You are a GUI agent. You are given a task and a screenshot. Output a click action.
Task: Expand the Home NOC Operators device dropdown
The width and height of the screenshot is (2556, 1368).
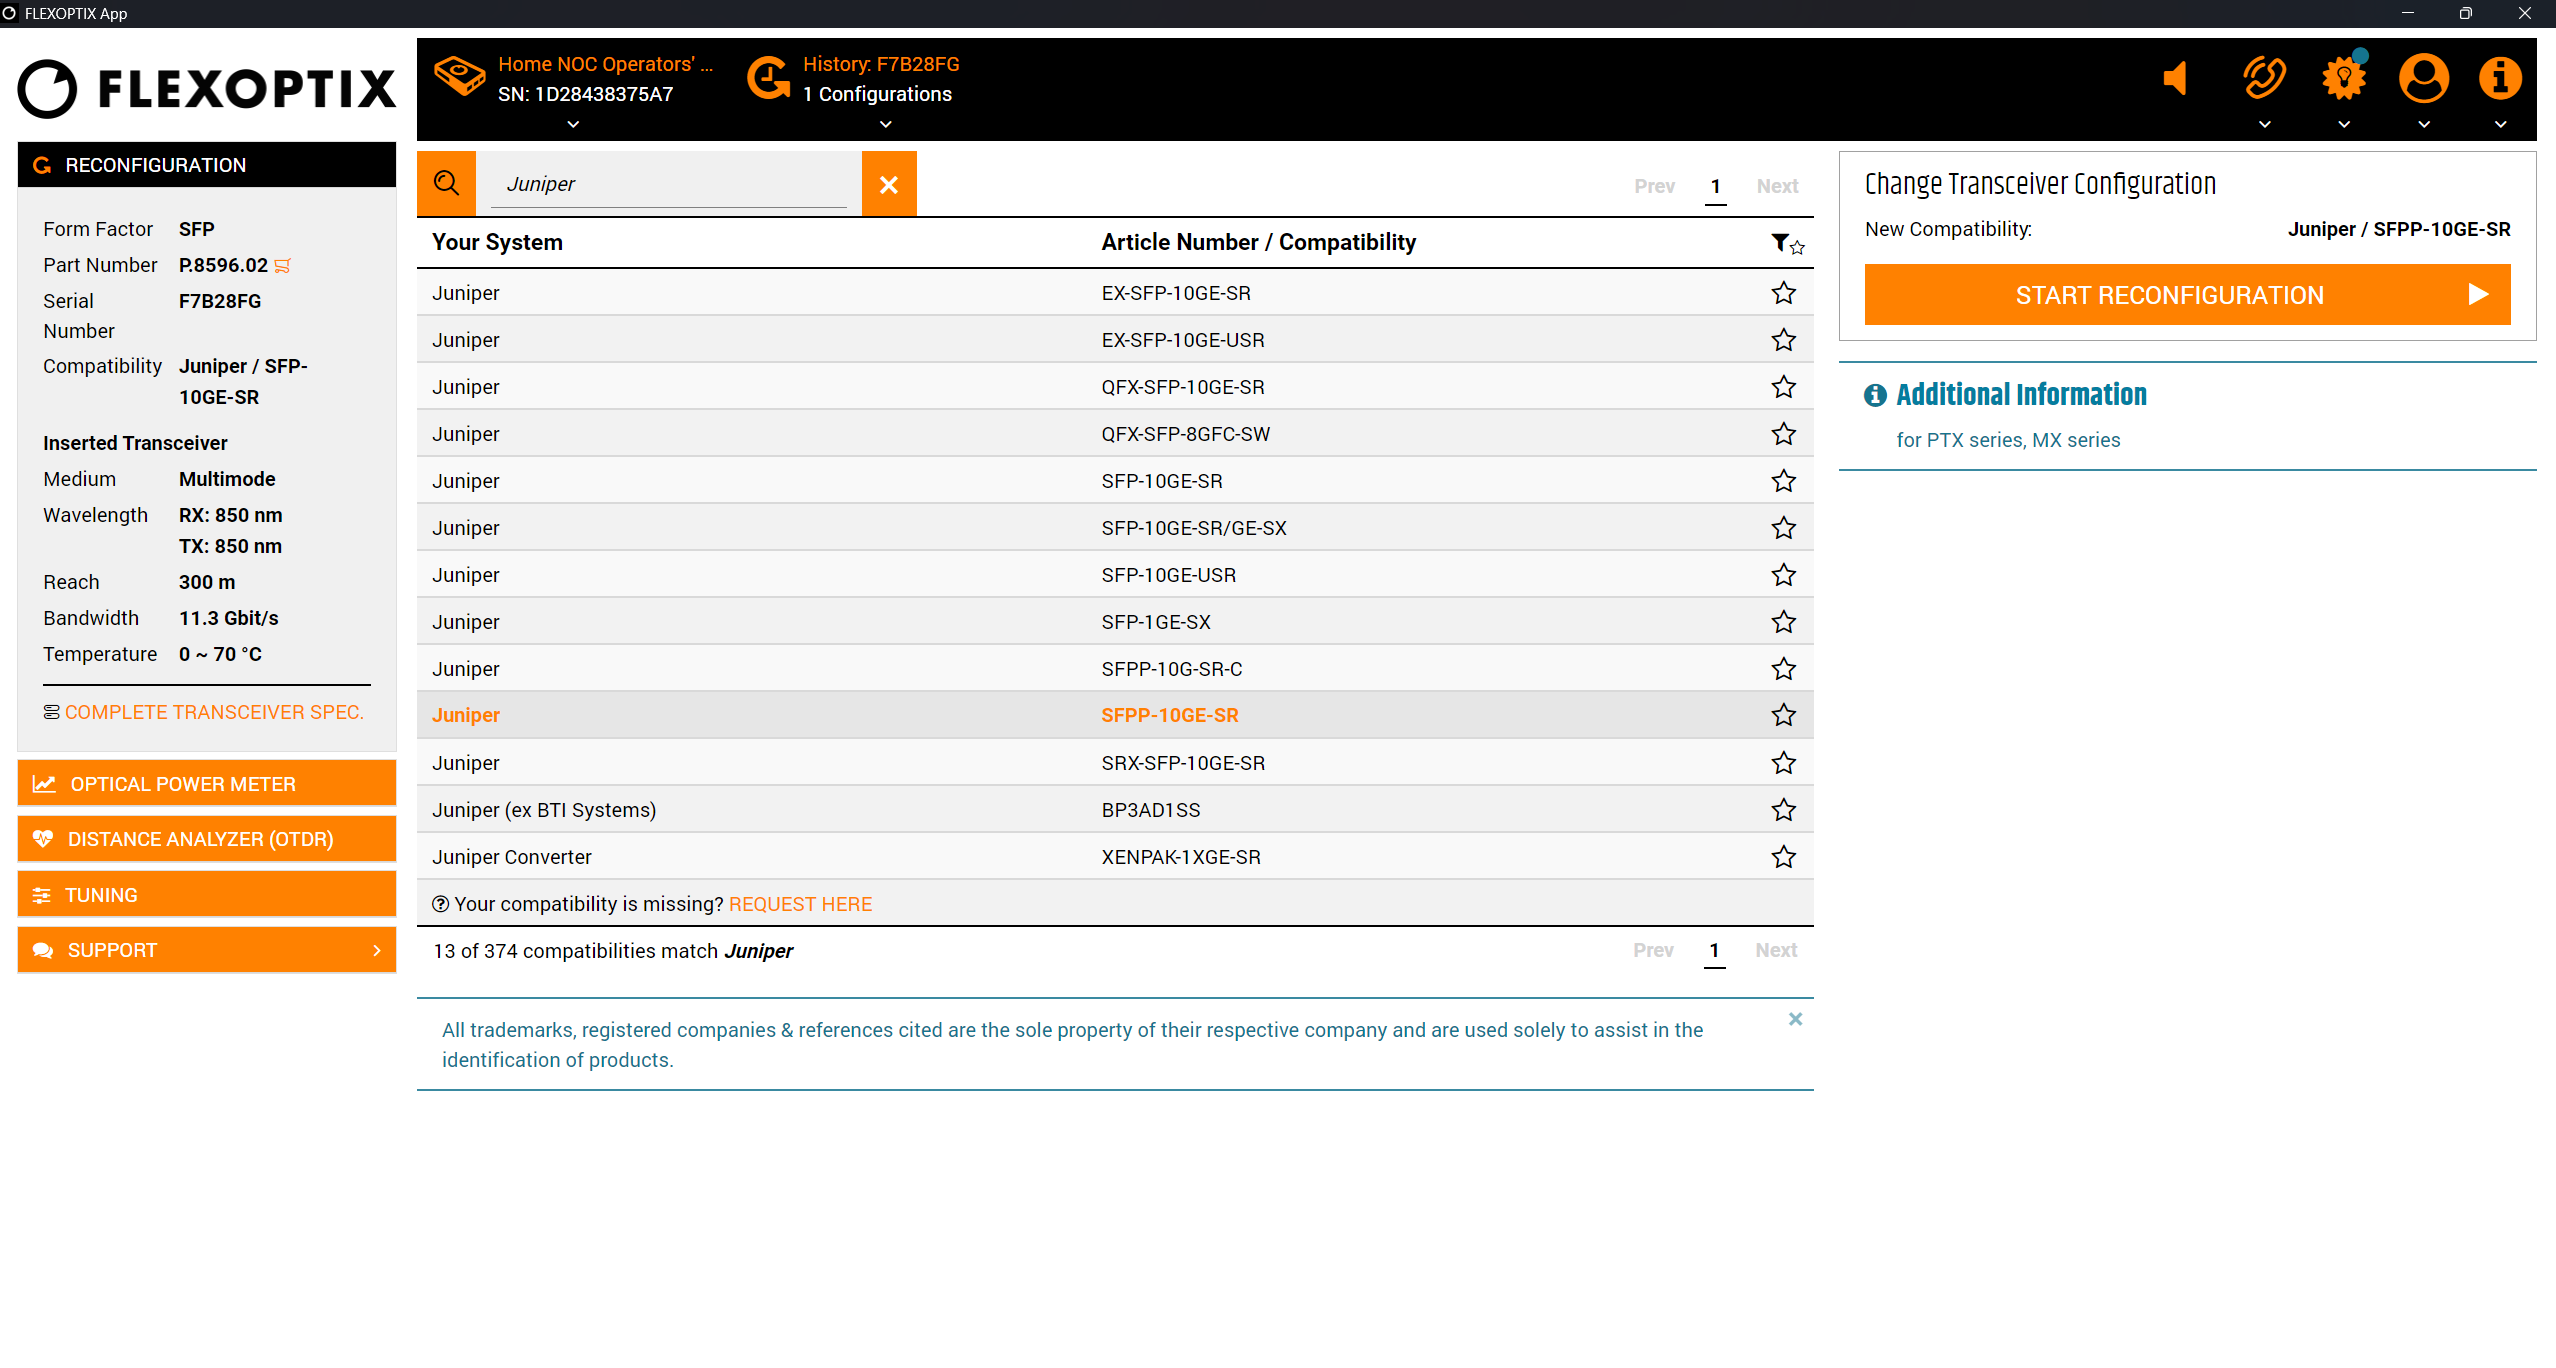(573, 125)
